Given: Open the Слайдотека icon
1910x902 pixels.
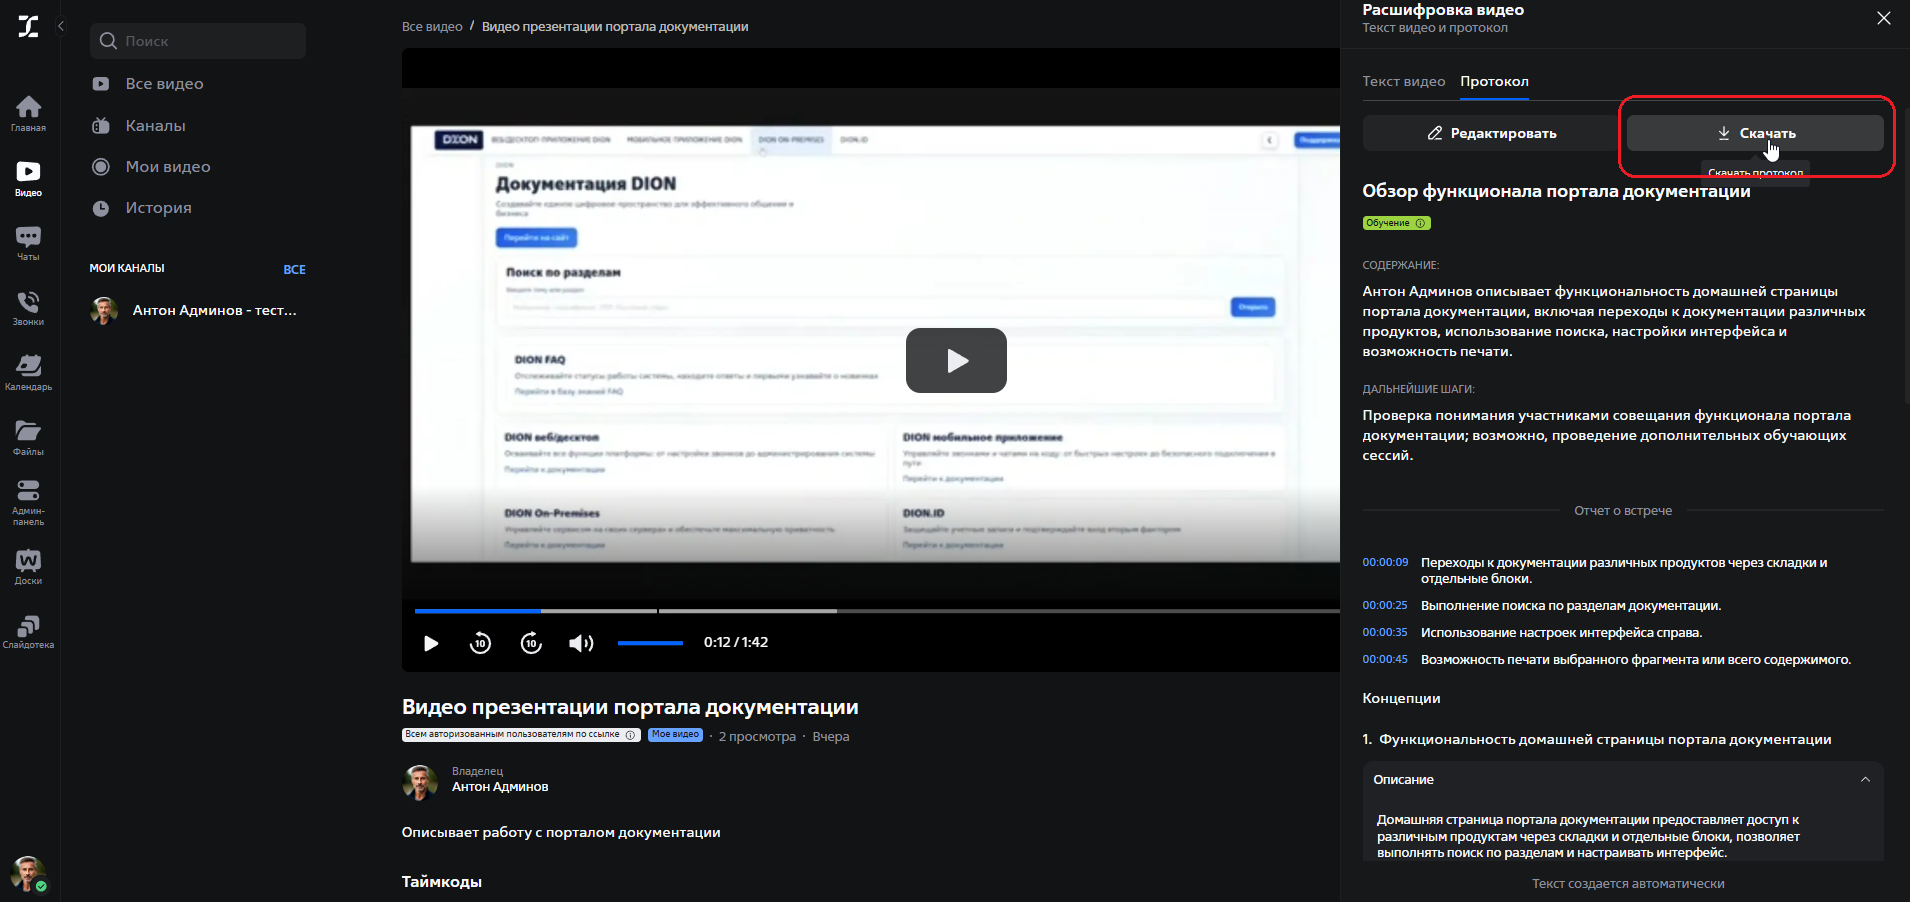Looking at the screenshot, I should point(28,629).
